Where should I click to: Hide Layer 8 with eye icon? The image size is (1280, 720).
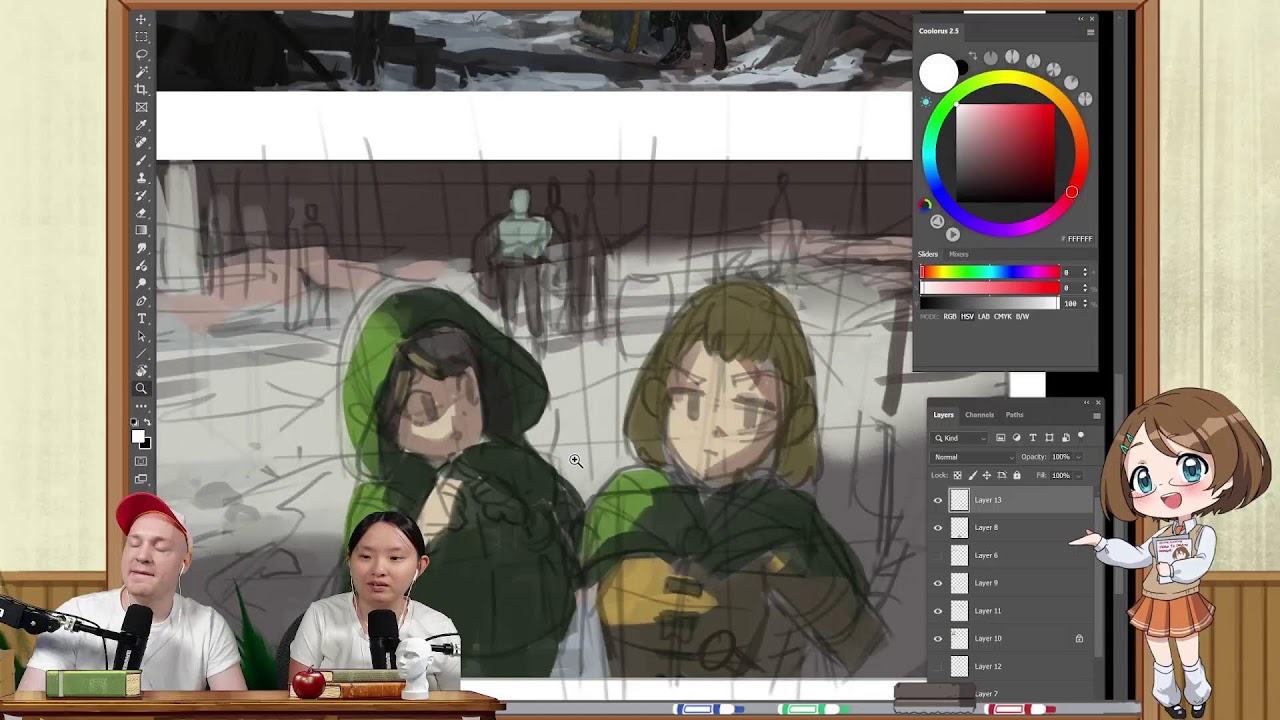938,527
